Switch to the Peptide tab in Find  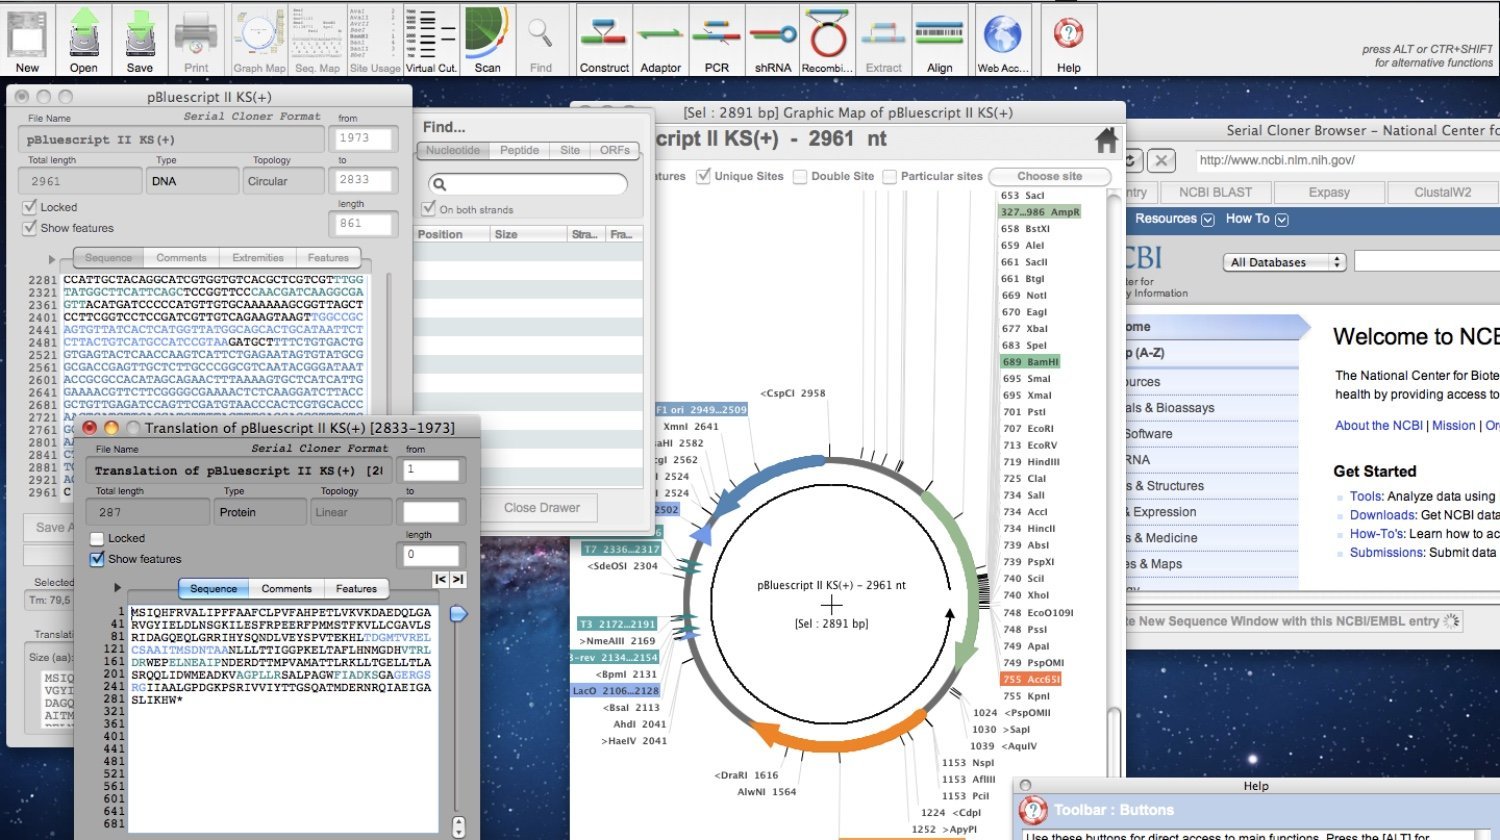point(519,150)
